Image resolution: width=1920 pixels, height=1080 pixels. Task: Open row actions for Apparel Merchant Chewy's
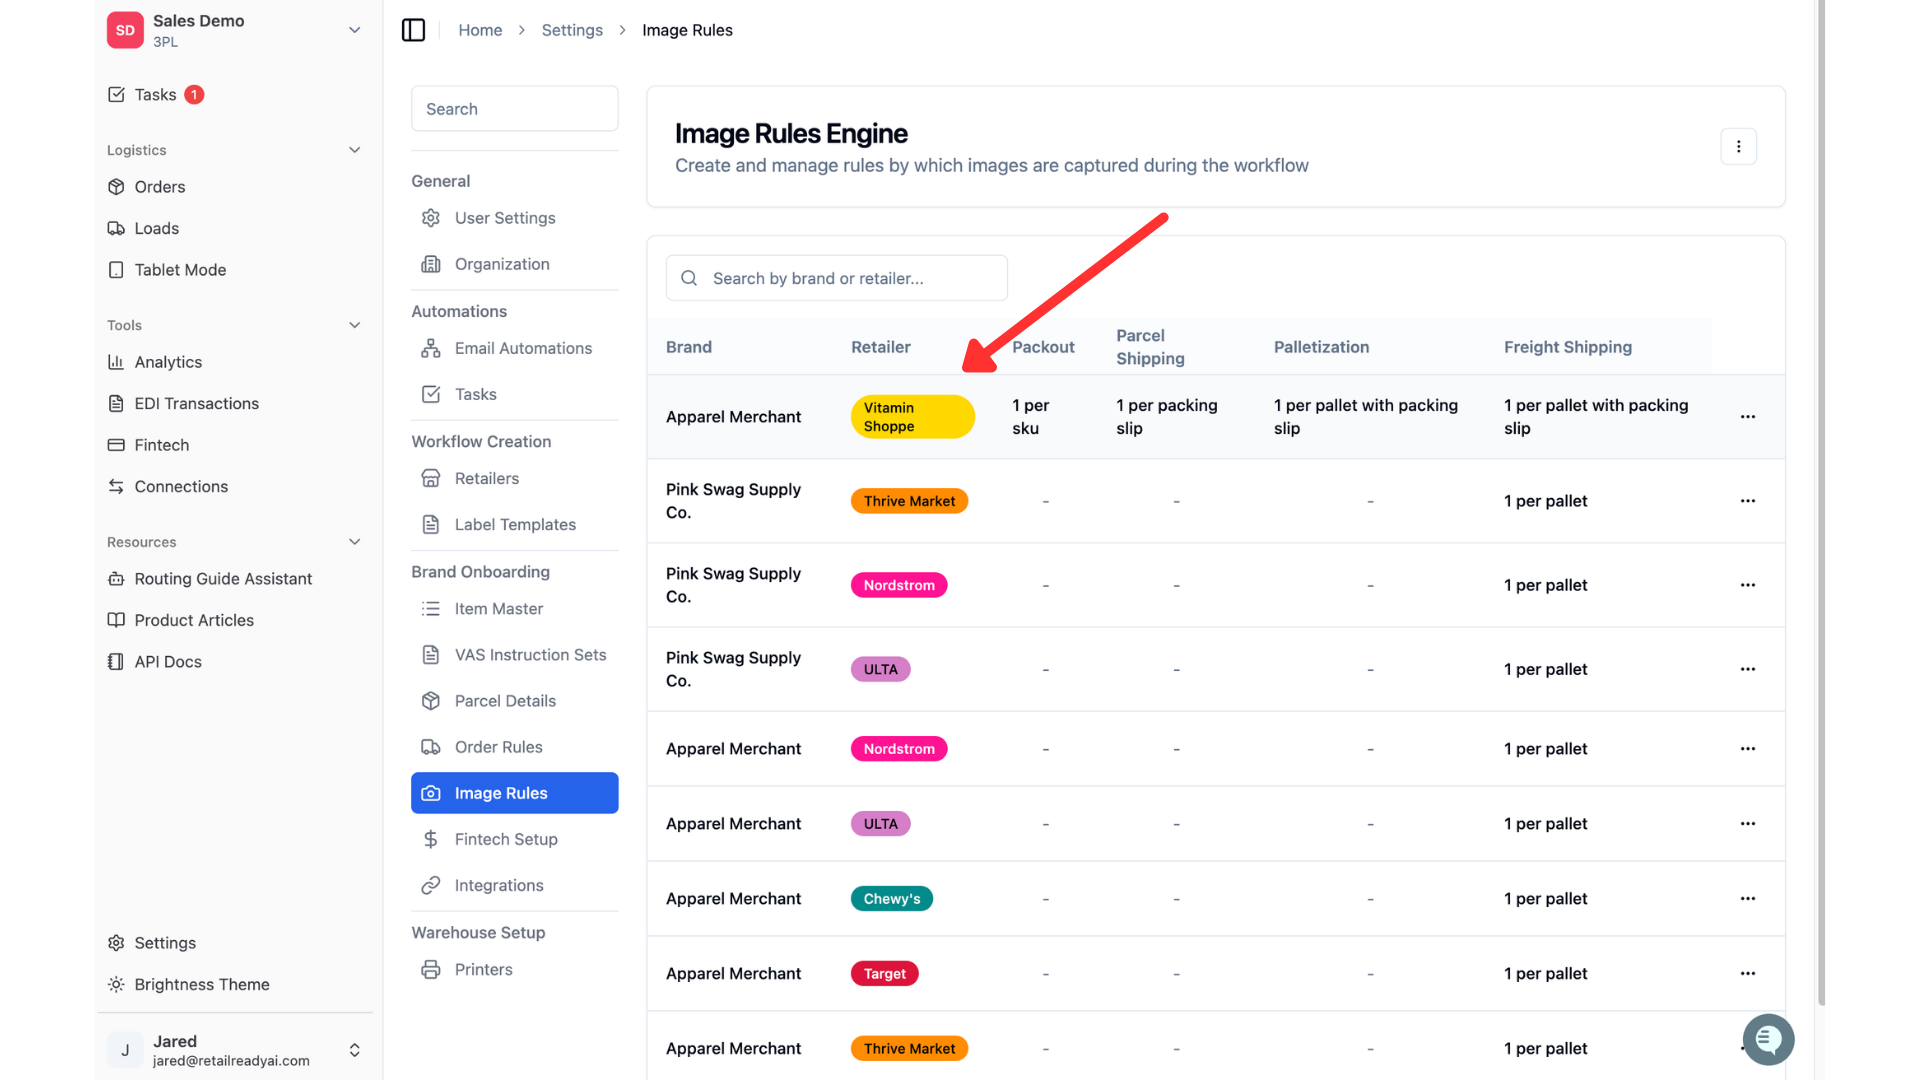[1747, 899]
